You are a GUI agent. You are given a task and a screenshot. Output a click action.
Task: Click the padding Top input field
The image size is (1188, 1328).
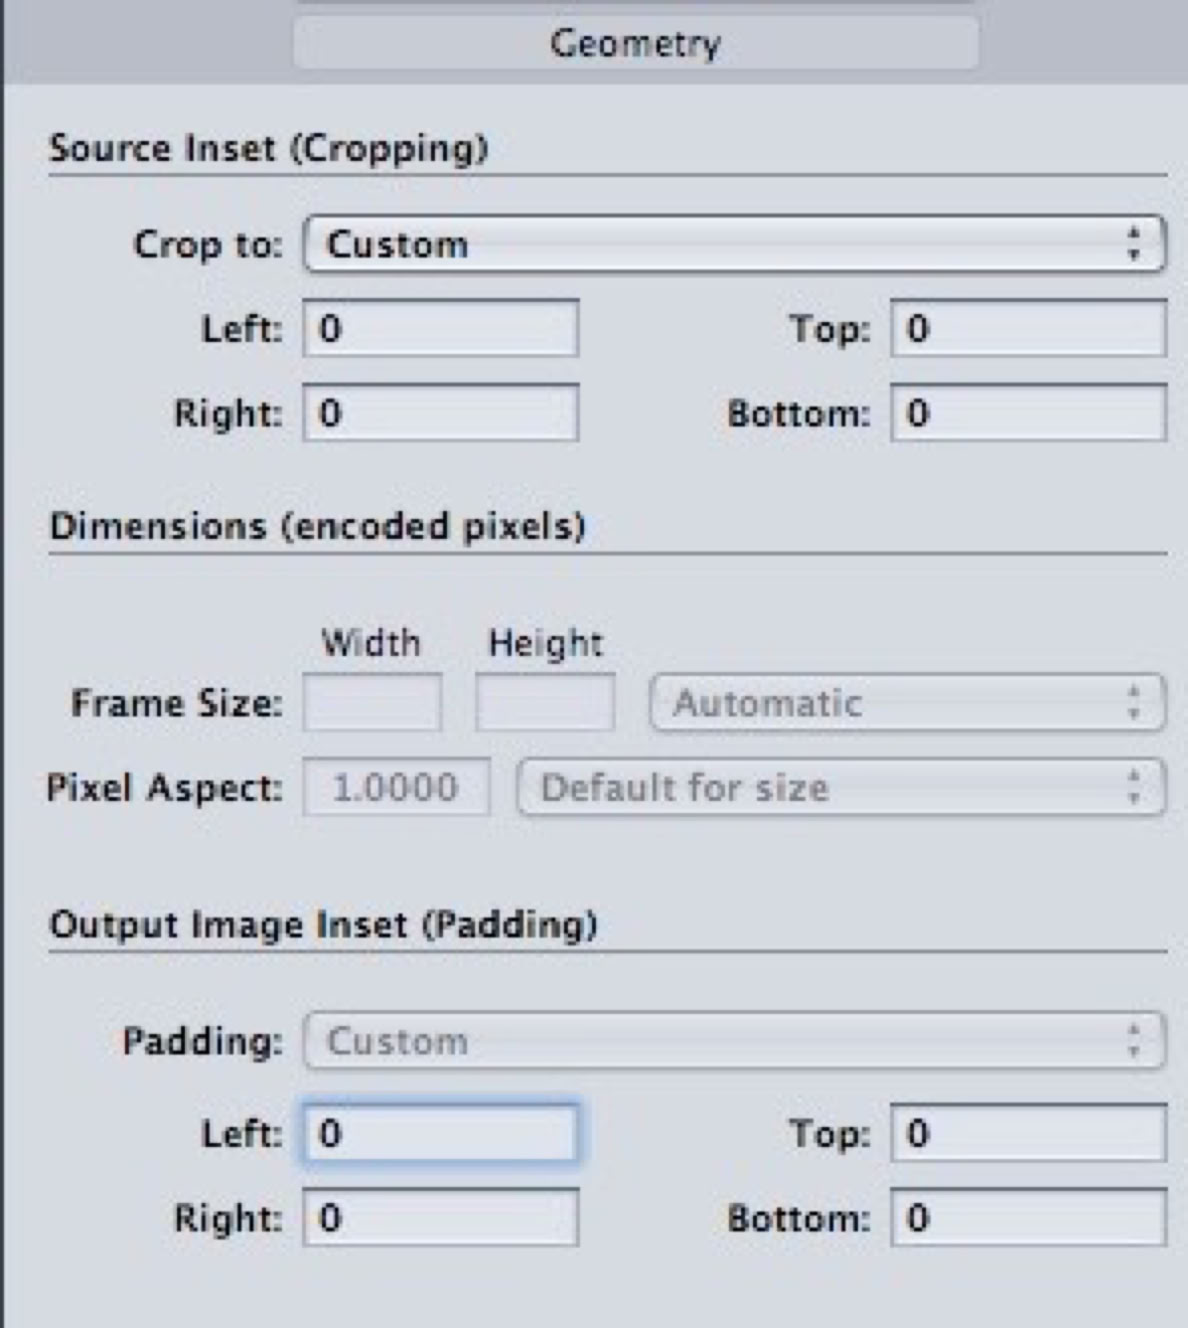(1028, 1133)
